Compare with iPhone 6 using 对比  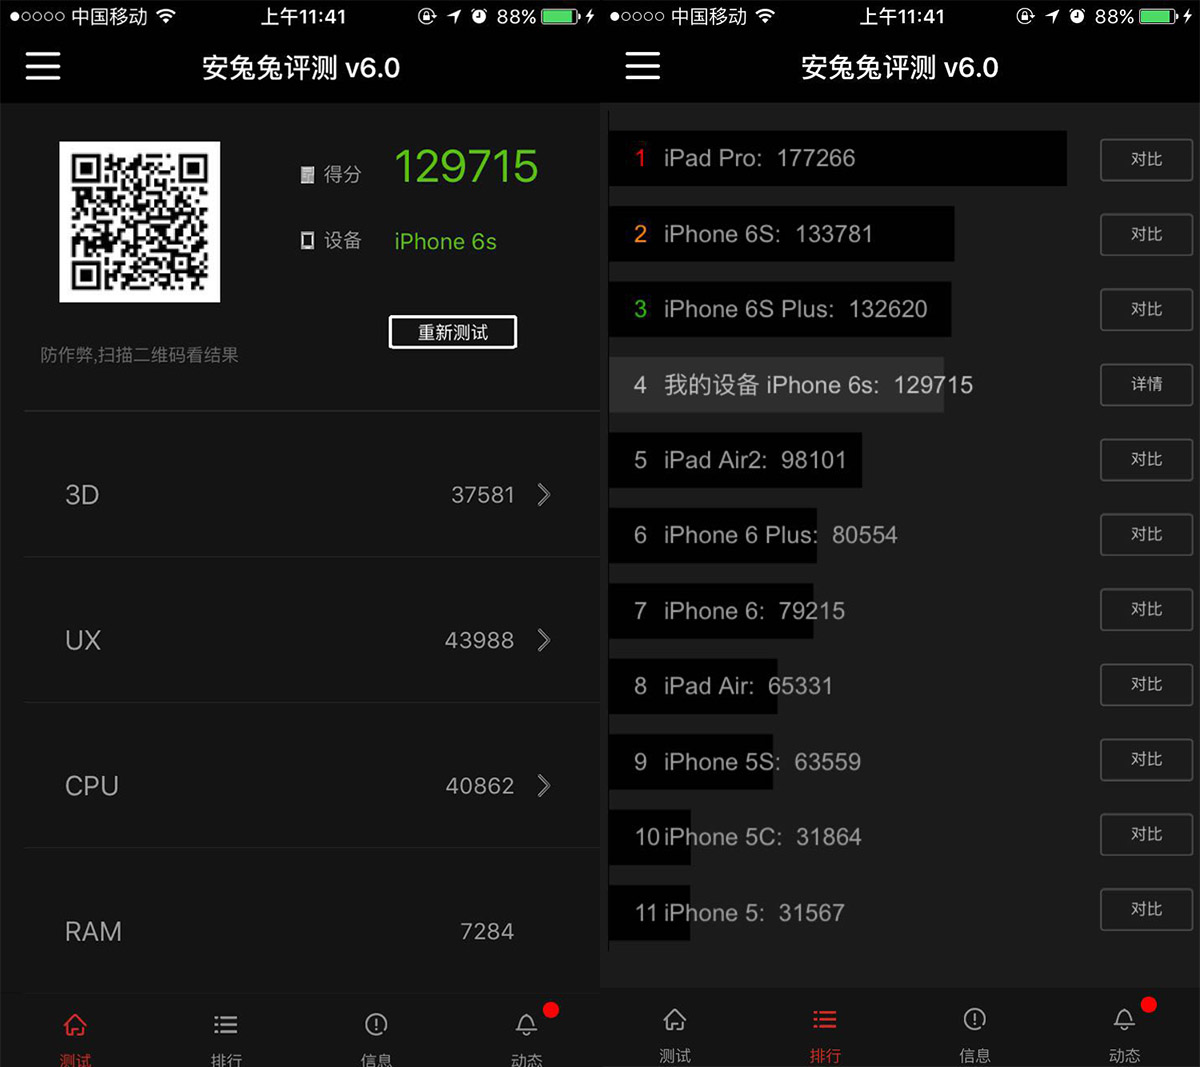1147,609
